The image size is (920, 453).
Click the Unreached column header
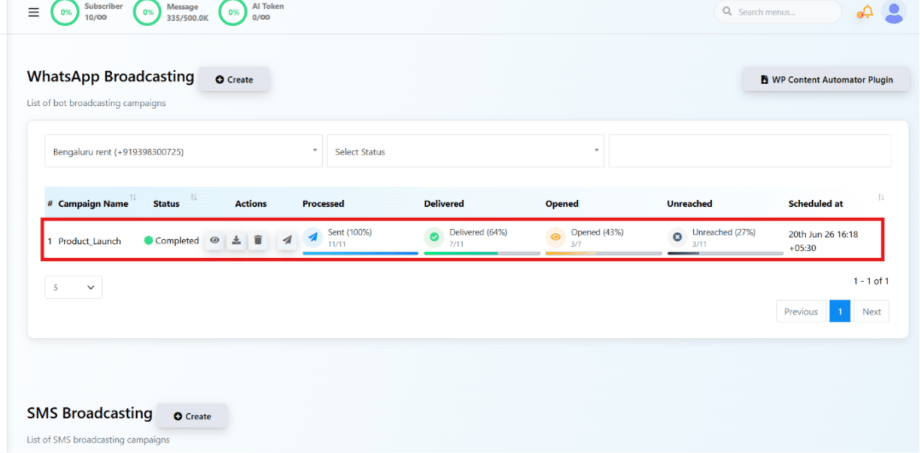(x=689, y=204)
